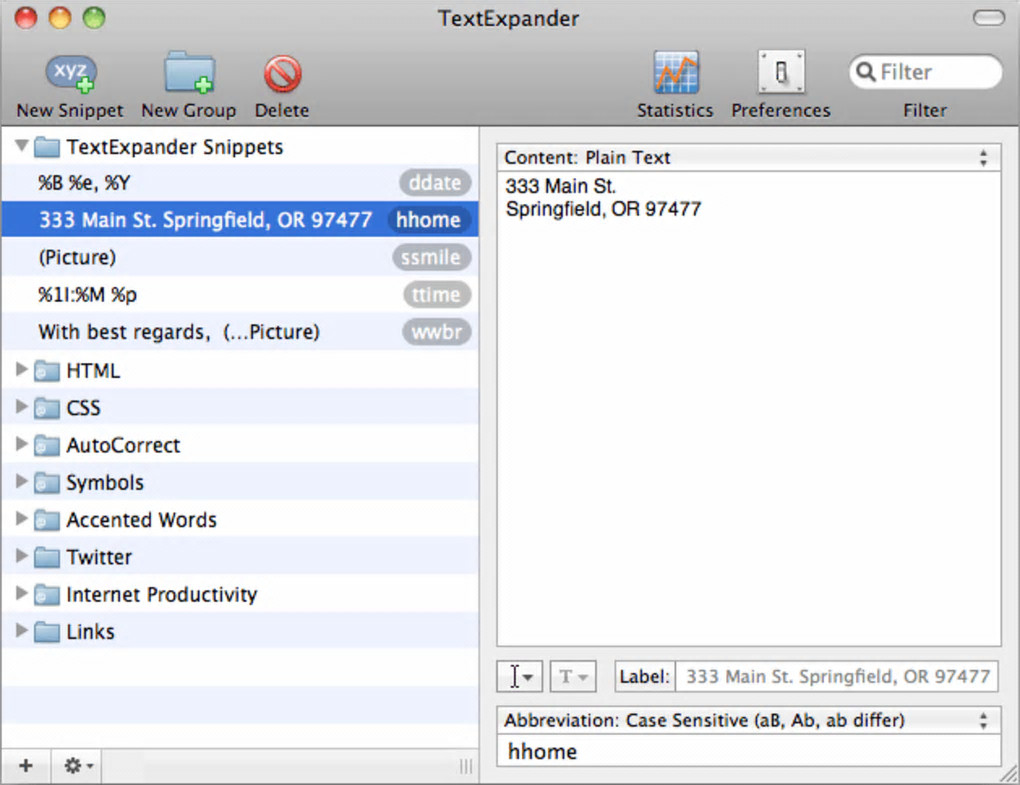Expand the AutoCorrect group
The width and height of the screenshot is (1020, 785).
[21, 445]
